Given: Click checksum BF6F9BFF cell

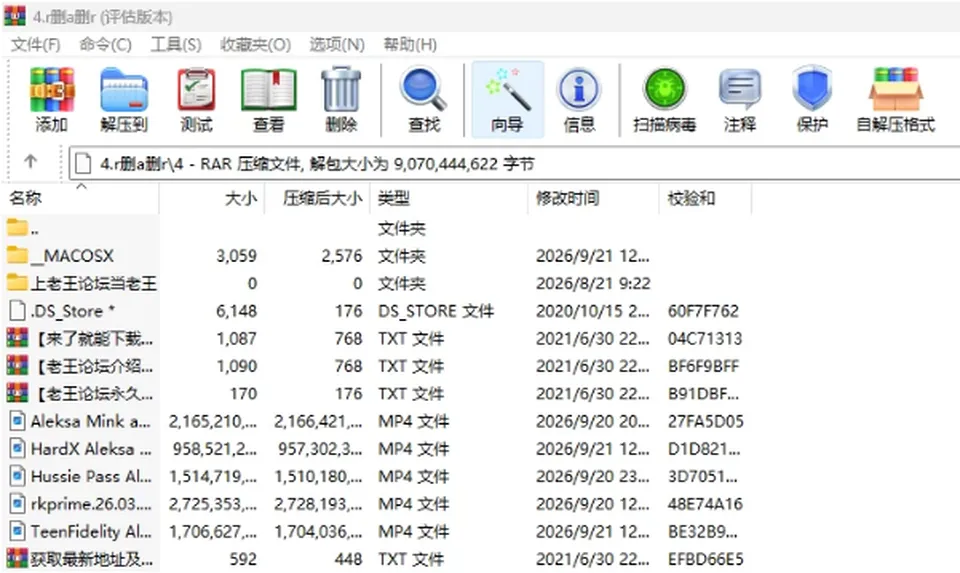Looking at the screenshot, I should (703, 366).
